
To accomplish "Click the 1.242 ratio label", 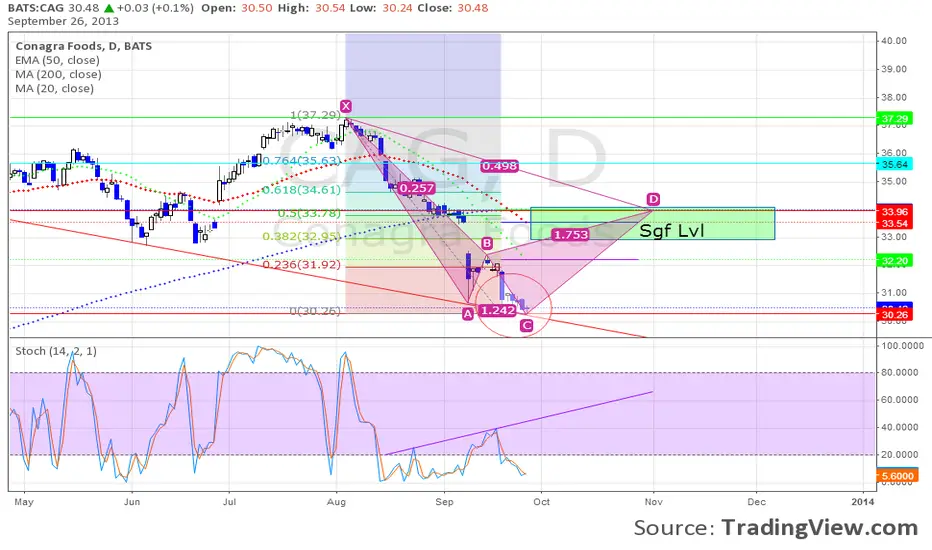I will (498, 310).
